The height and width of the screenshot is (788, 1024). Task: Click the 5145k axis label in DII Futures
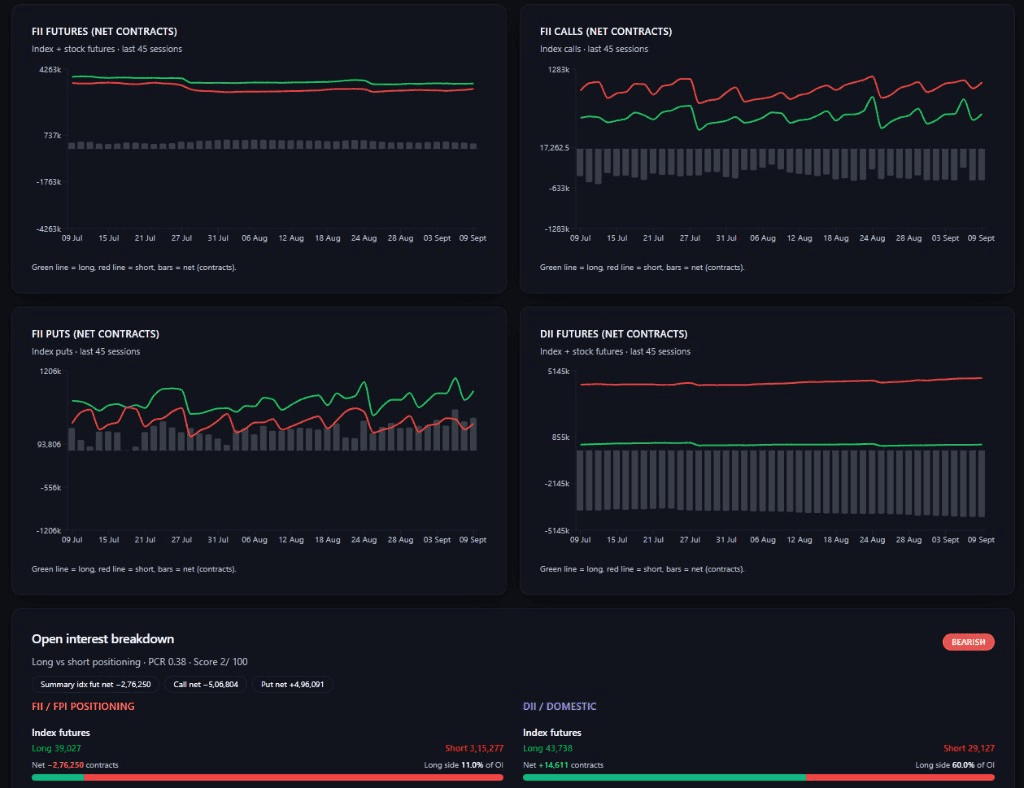click(x=558, y=371)
